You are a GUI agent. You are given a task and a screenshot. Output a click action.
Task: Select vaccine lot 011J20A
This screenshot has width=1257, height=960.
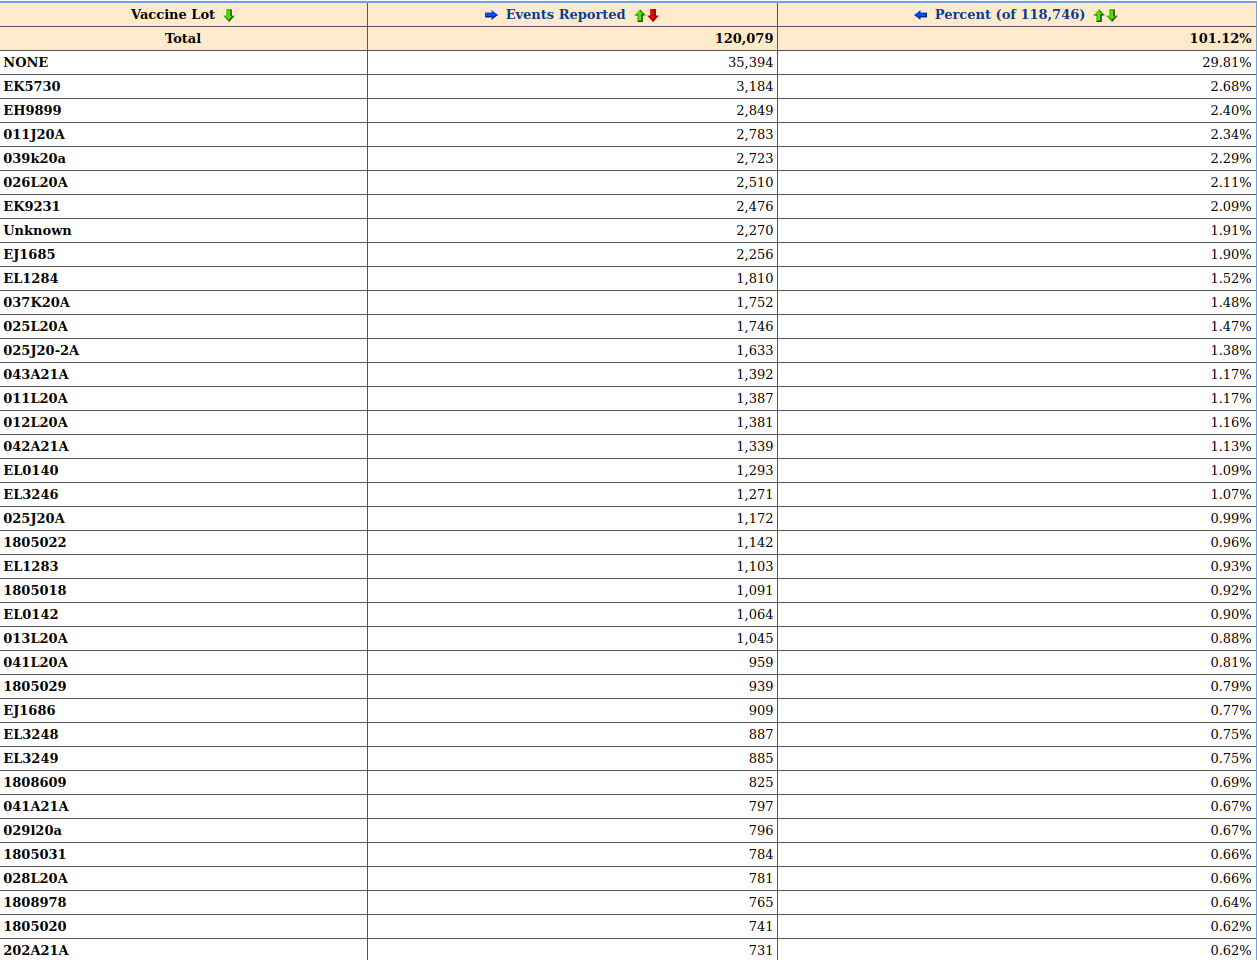click(34, 134)
